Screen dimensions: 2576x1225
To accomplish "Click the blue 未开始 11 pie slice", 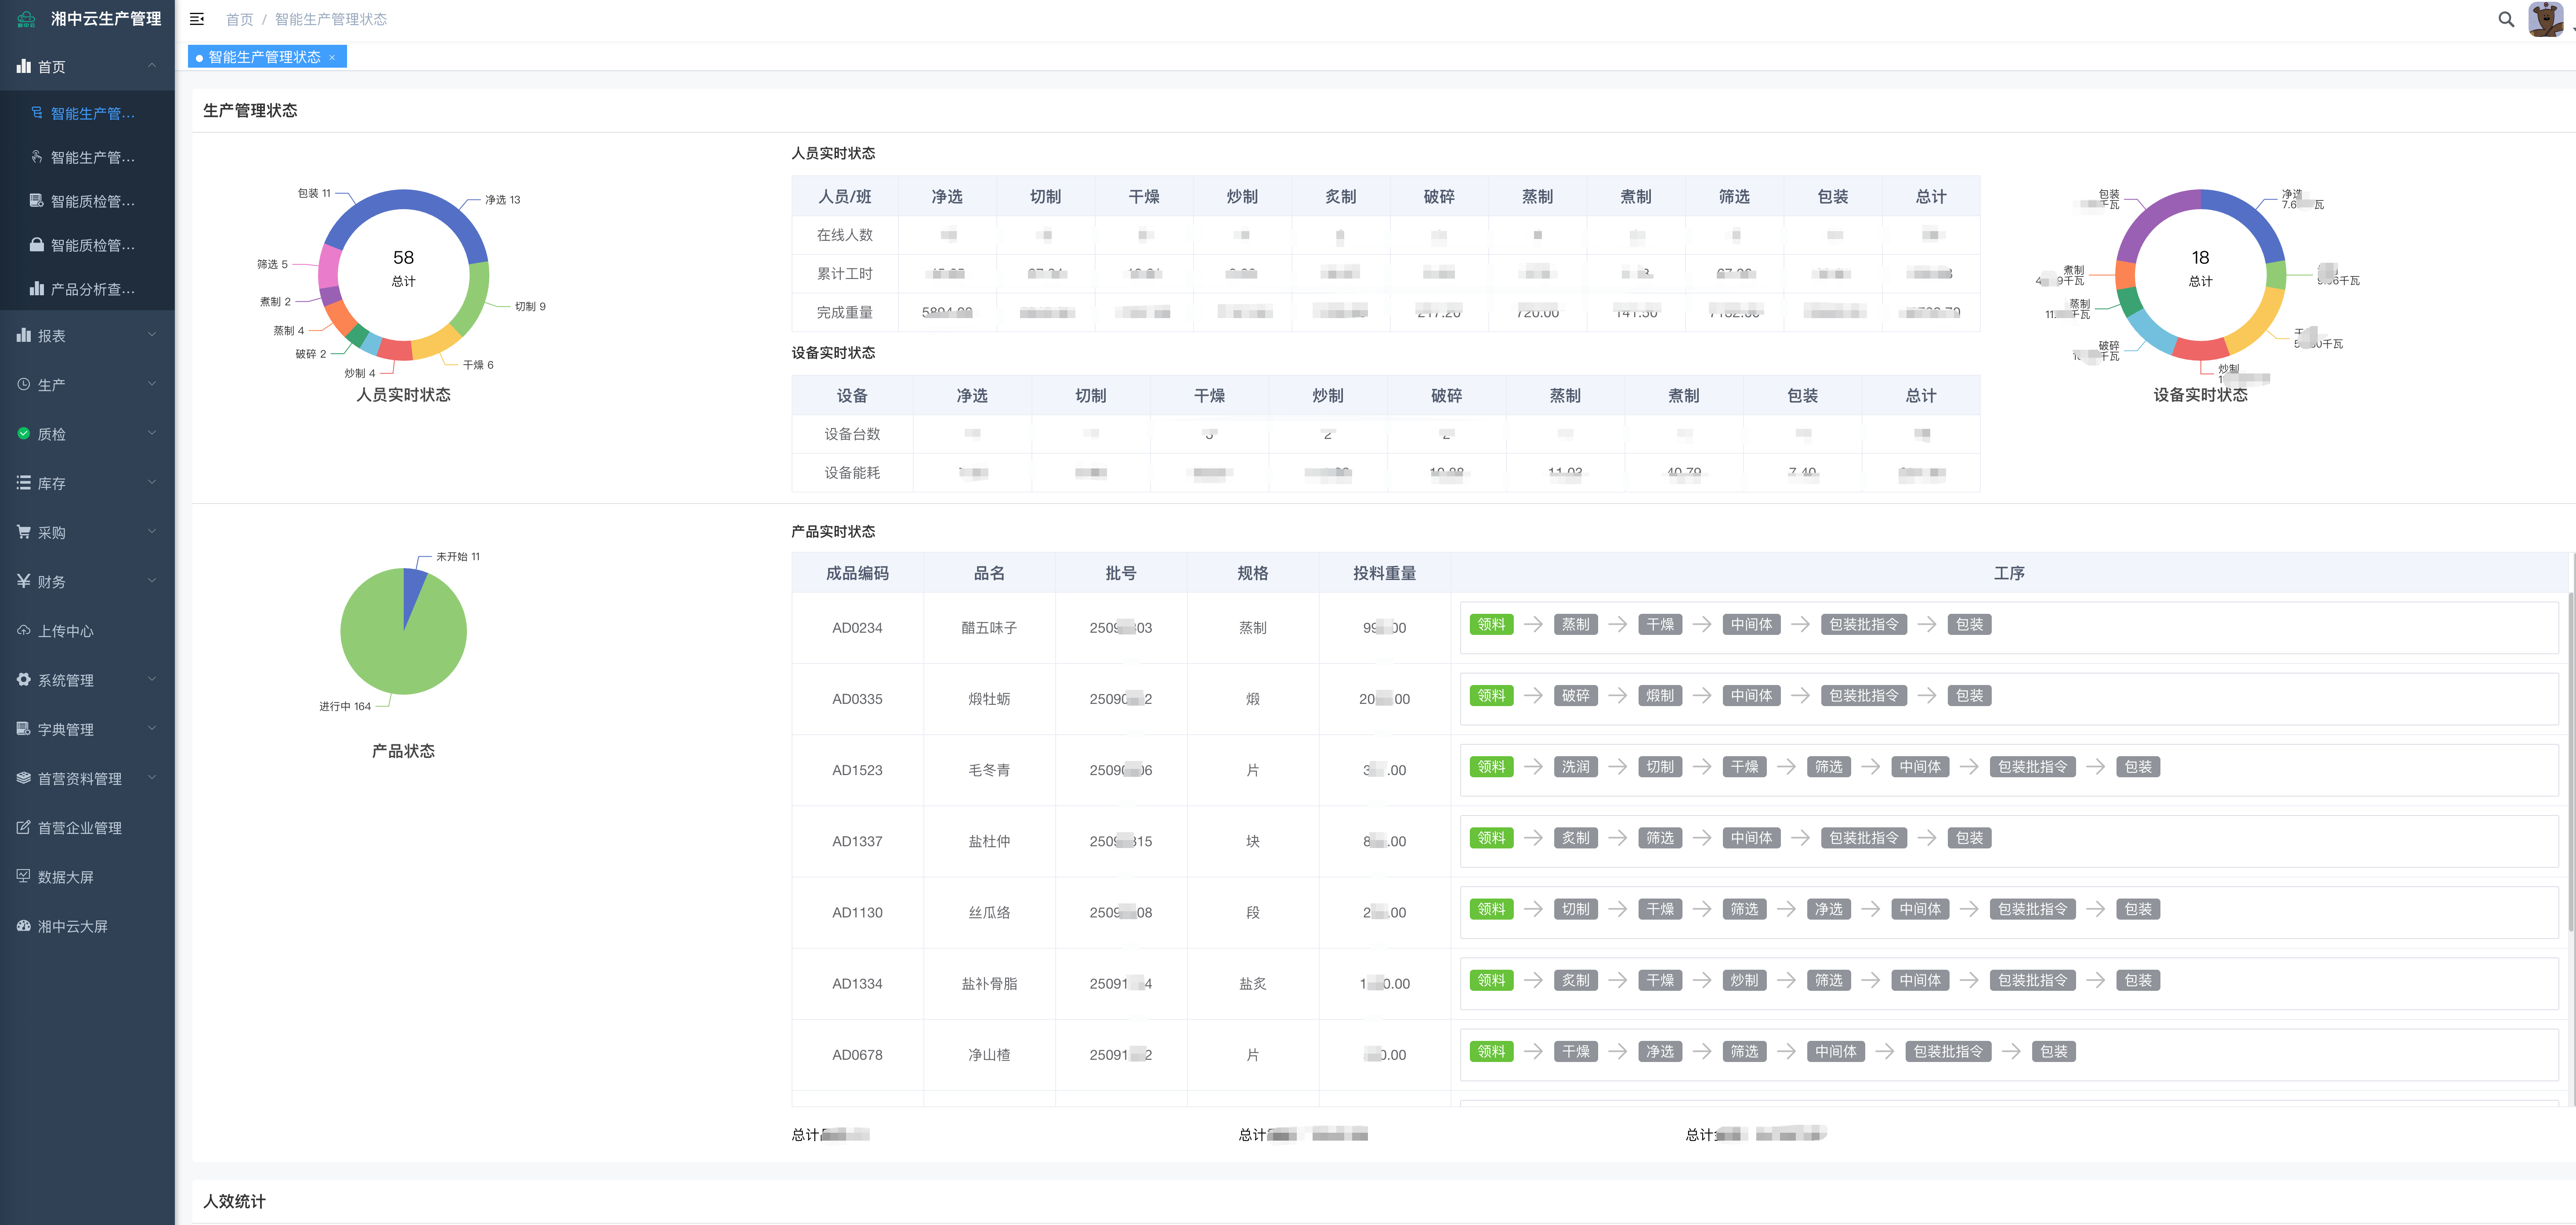I will pos(413,589).
